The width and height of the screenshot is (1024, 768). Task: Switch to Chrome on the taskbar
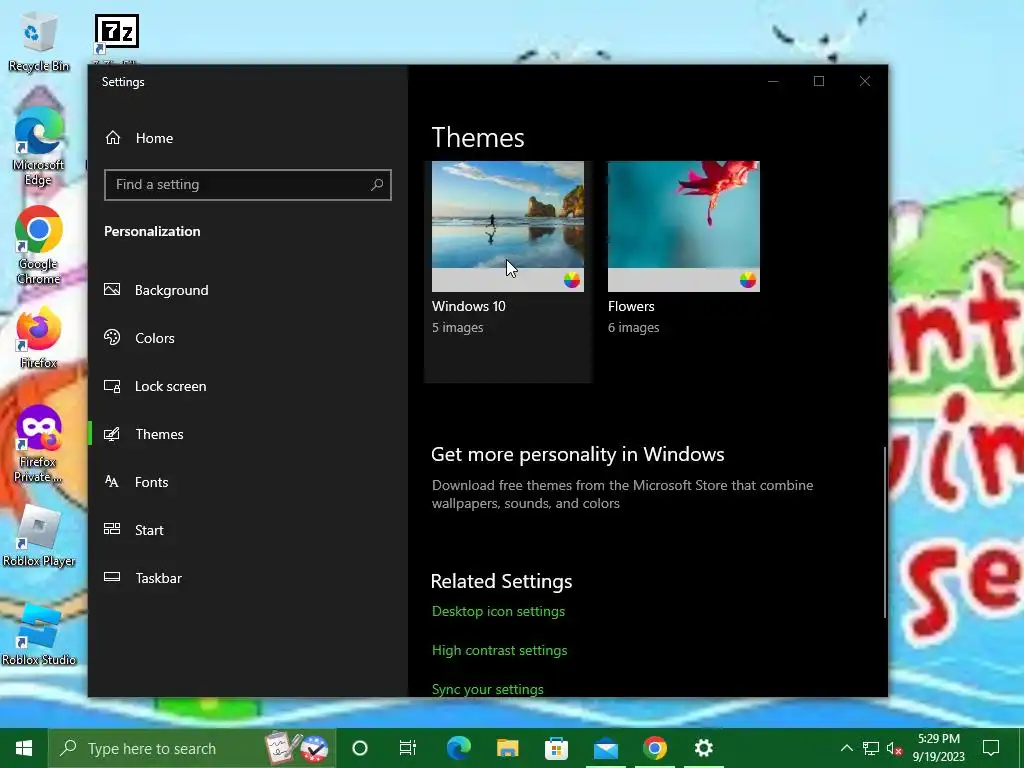(654, 748)
